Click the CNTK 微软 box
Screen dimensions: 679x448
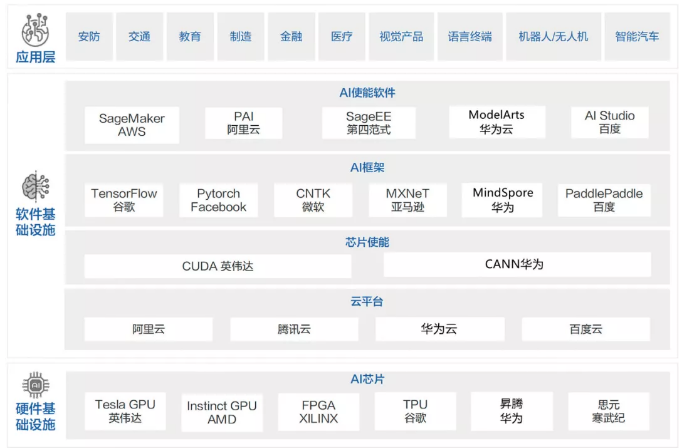pyautogui.click(x=313, y=200)
